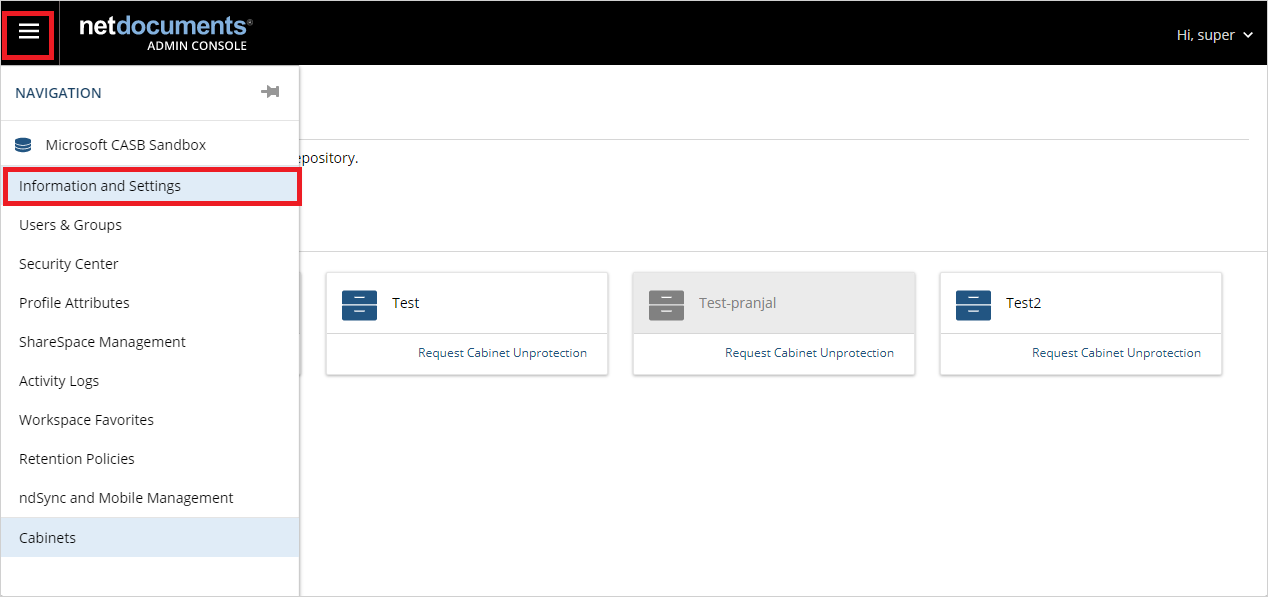Open ShareSpace Management
Screen dimensions: 1268x597
point(102,341)
